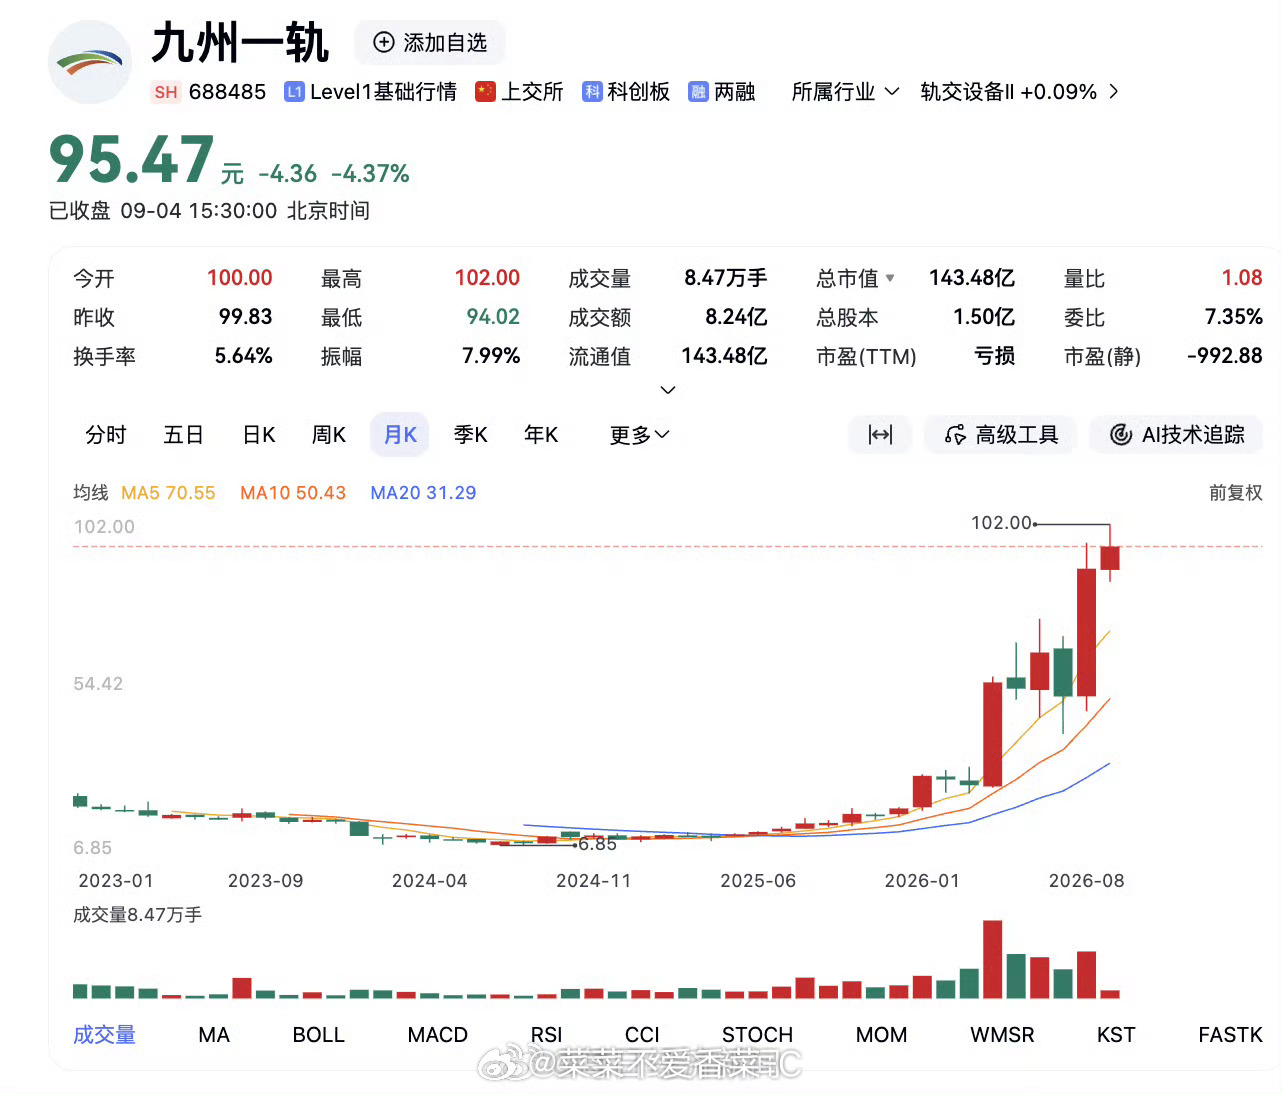Select the MACD indicator tab

pos(438,1035)
